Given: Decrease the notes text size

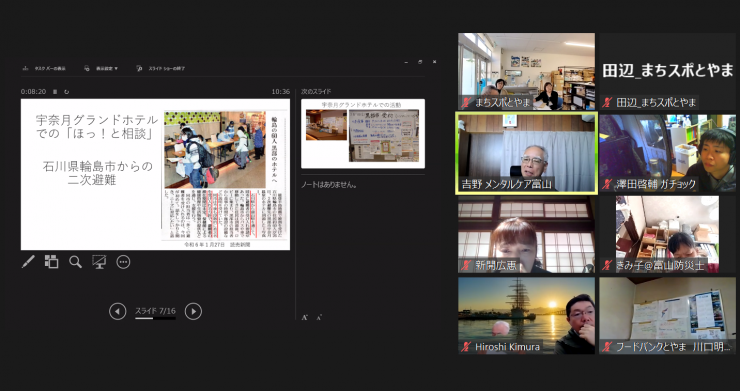Looking at the screenshot, I should coord(319,317).
